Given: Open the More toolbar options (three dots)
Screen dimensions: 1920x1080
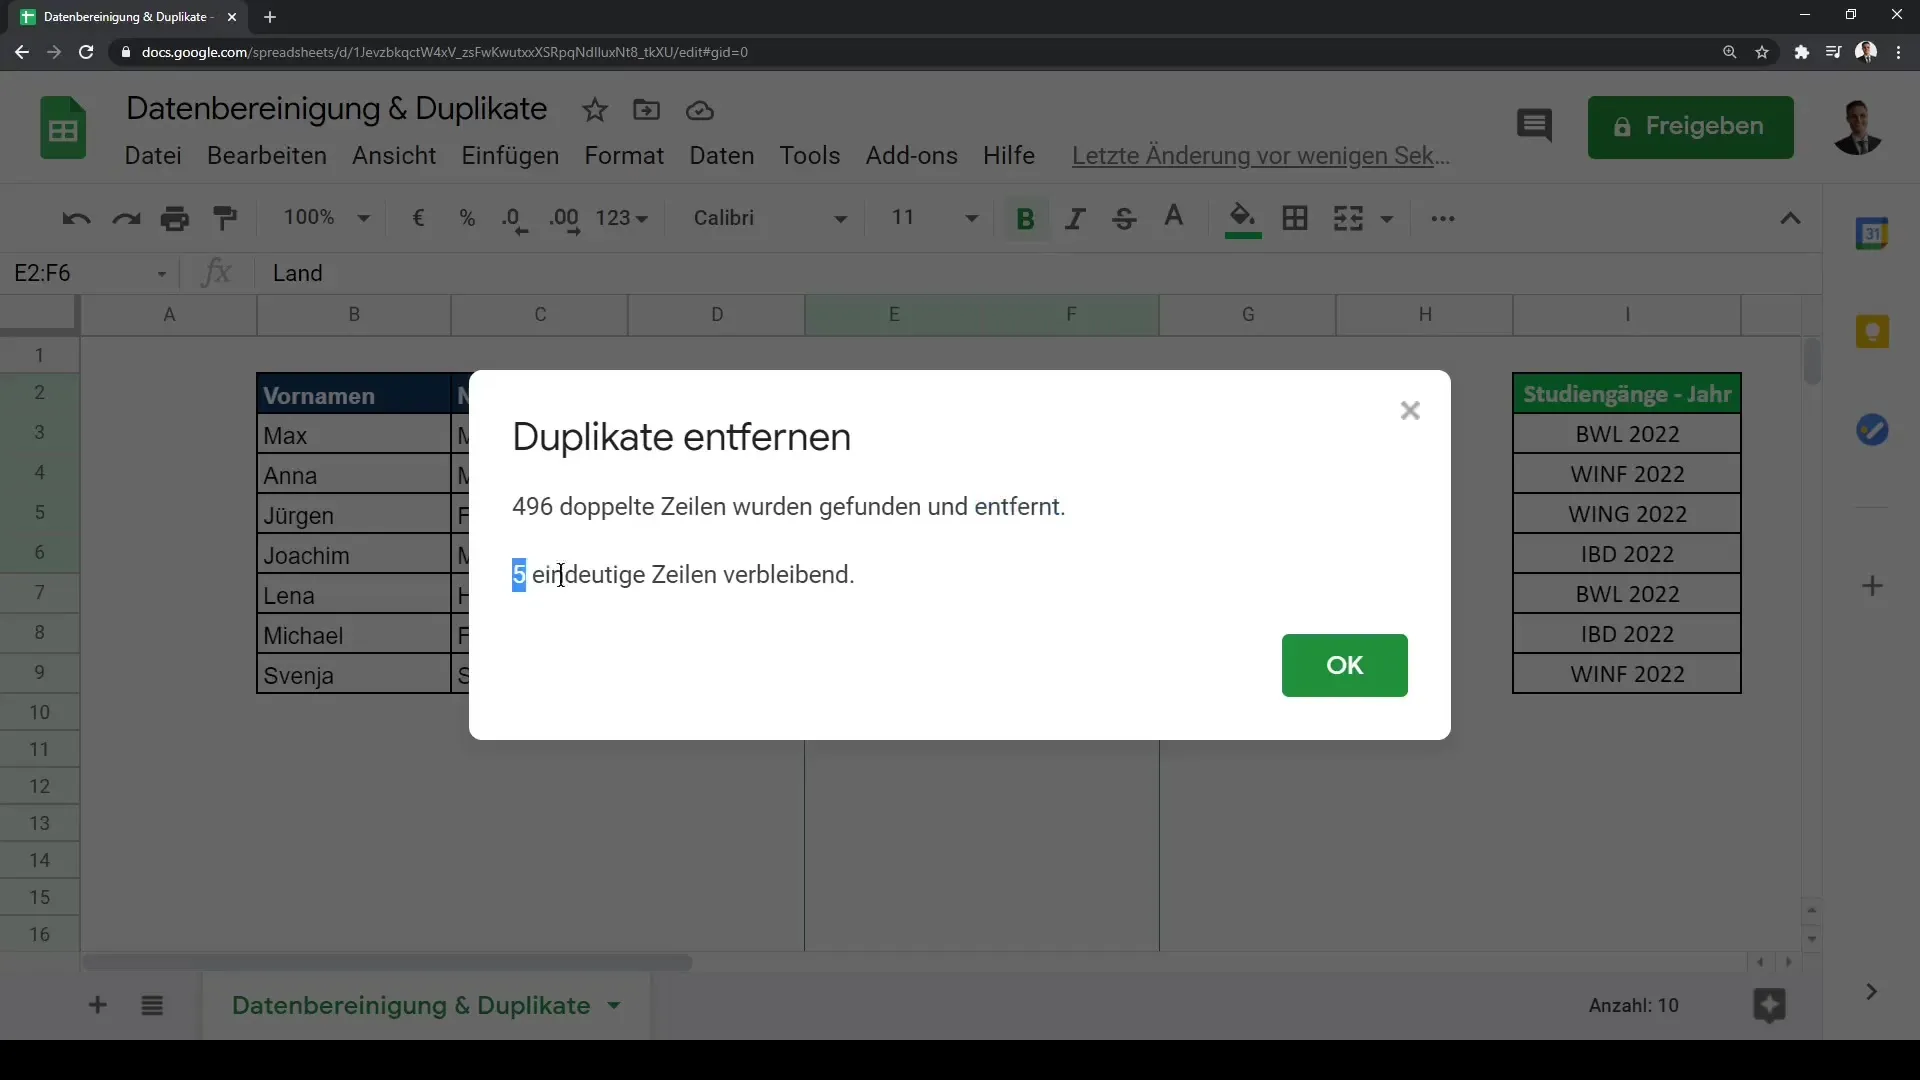Looking at the screenshot, I should (x=1443, y=218).
